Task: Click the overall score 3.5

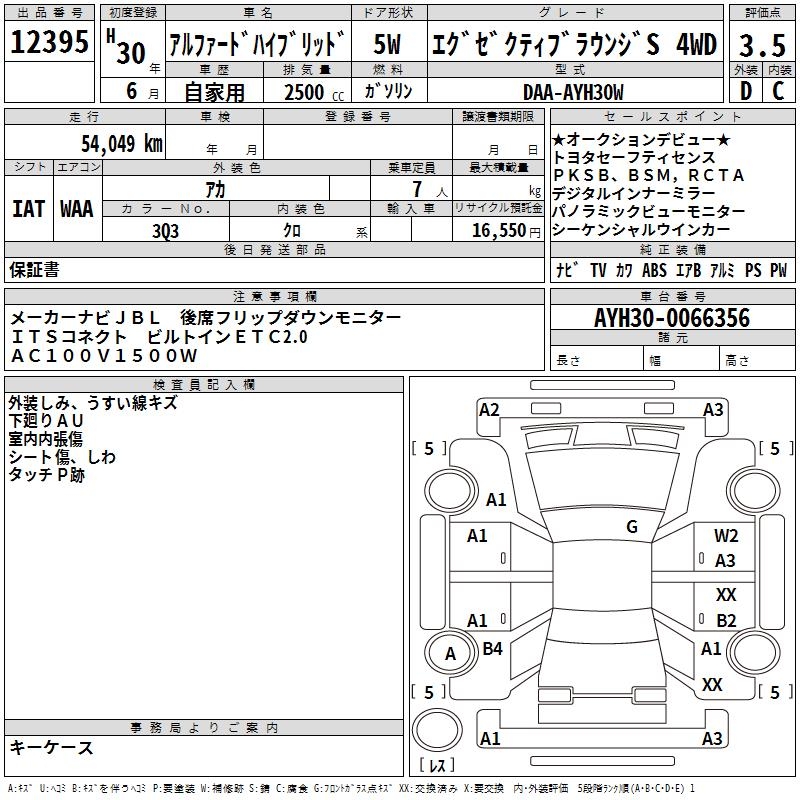Action: coord(762,45)
